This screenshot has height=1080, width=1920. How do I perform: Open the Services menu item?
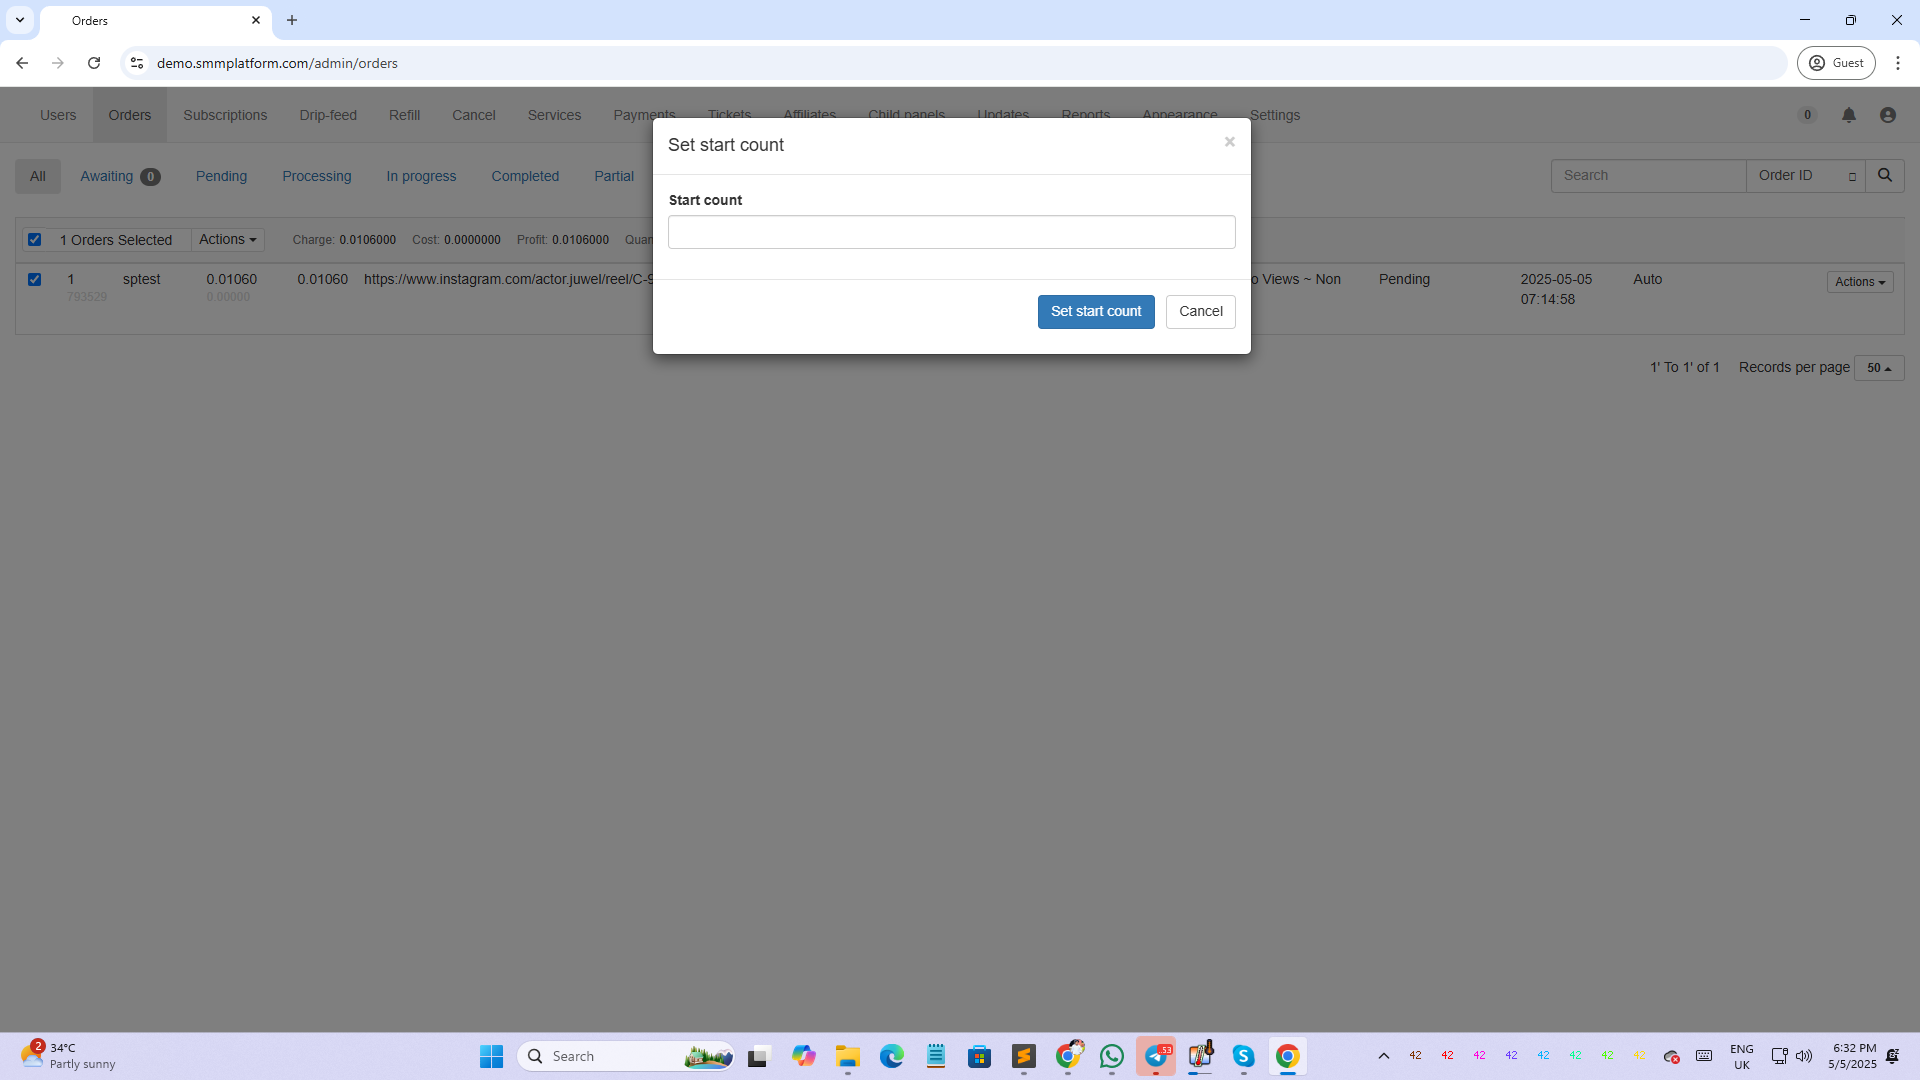click(554, 116)
